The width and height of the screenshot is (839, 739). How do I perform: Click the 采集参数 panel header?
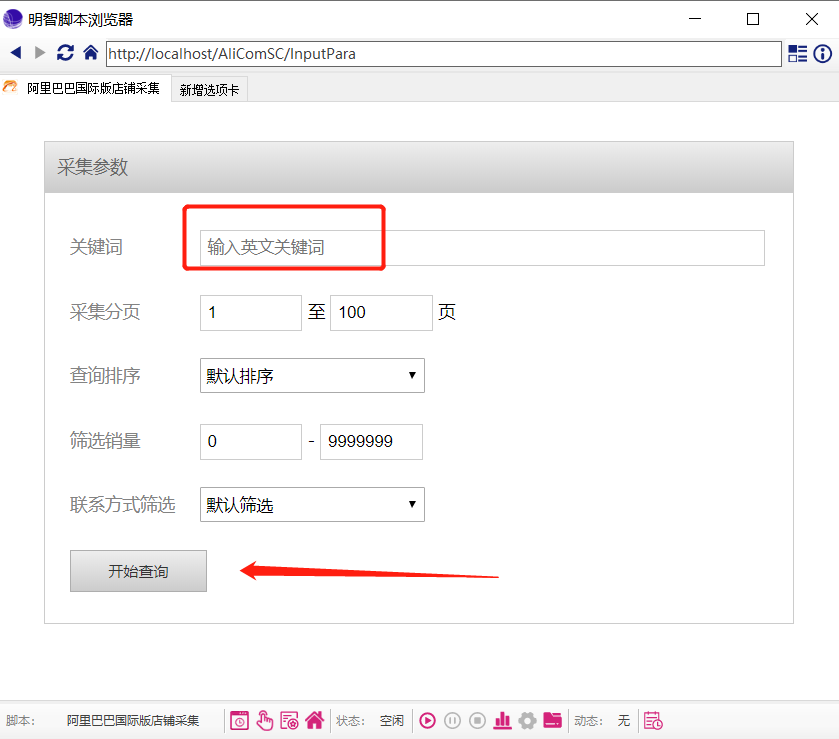click(x=418, y=167)
